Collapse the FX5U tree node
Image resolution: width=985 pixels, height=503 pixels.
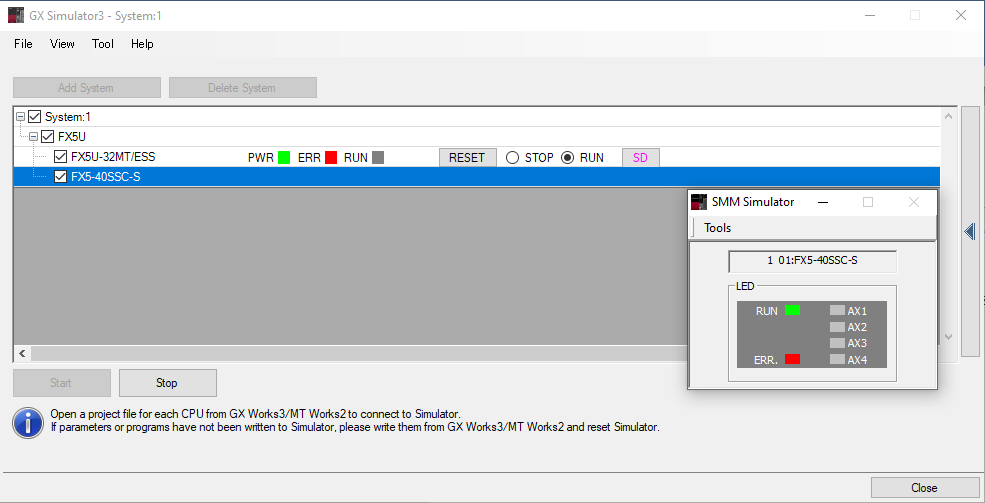click(x=34, y=137)
